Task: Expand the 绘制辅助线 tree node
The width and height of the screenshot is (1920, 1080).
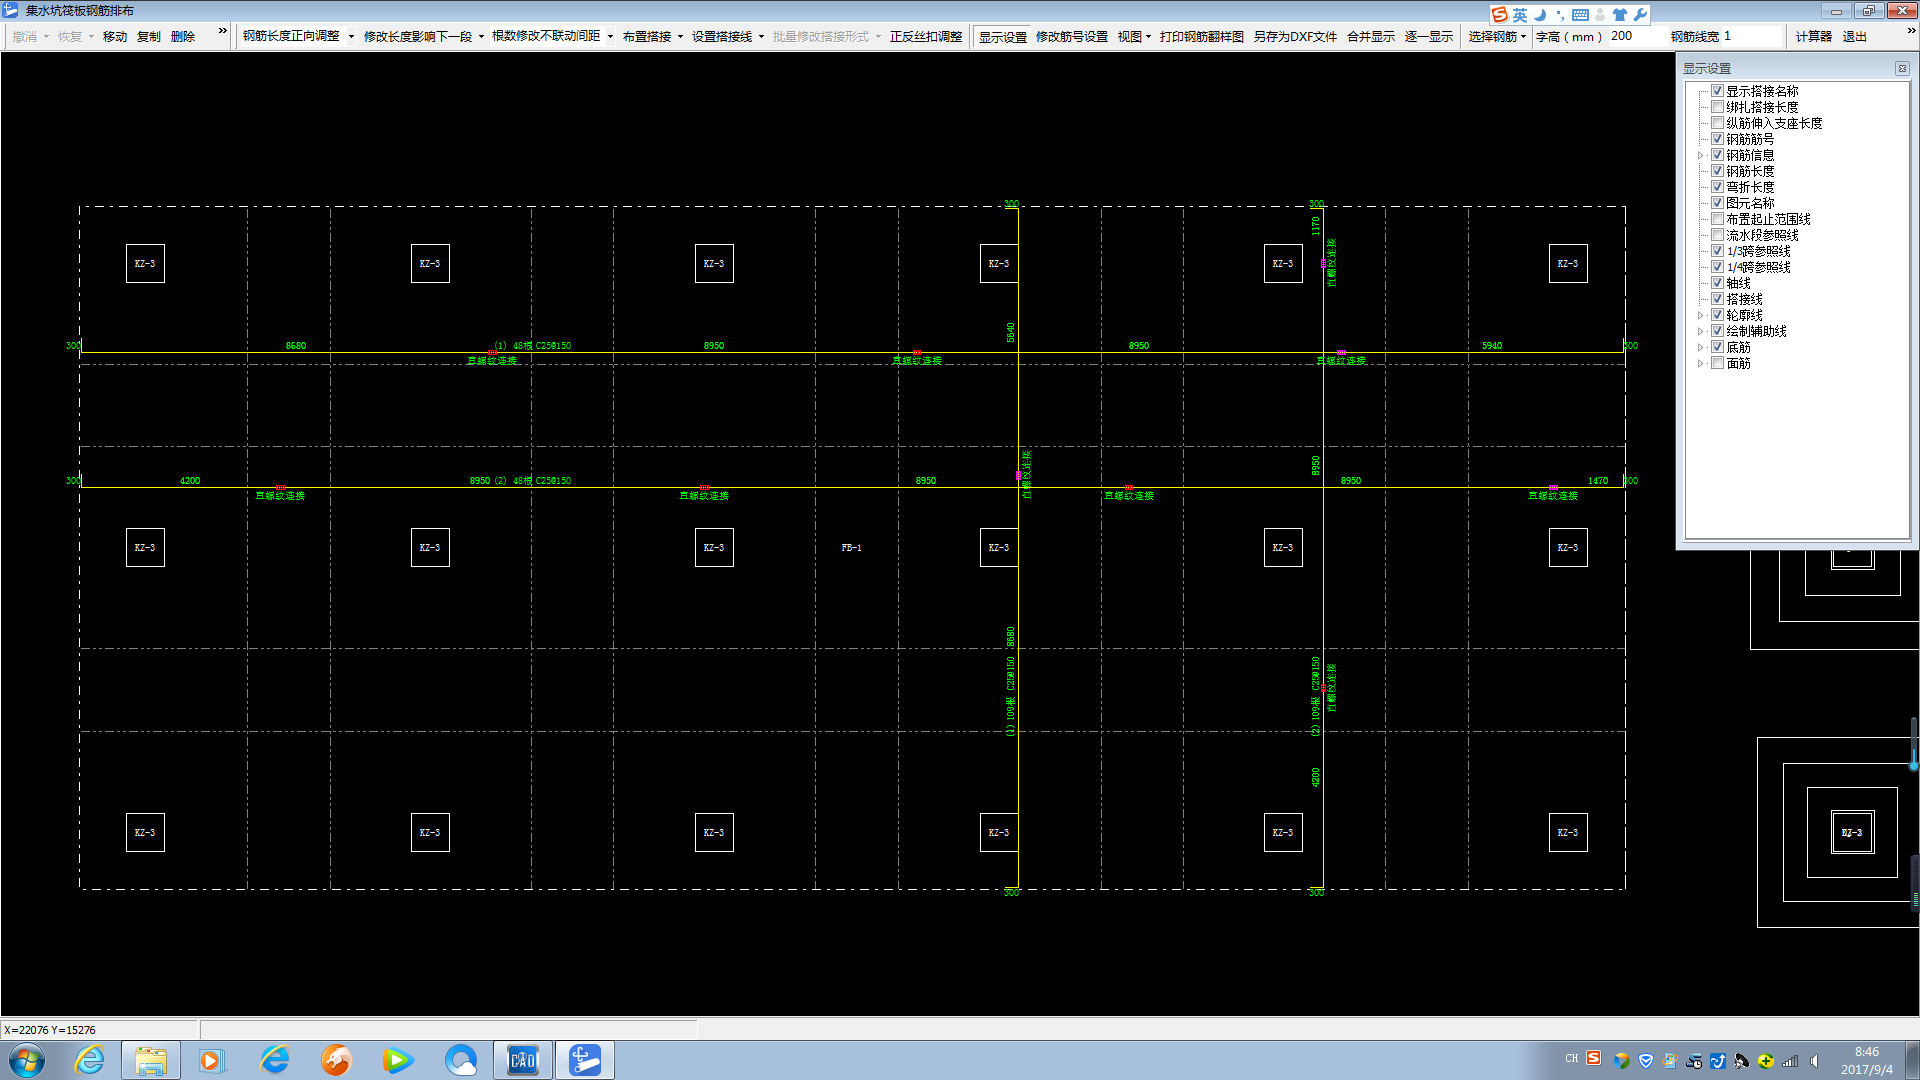Action: (x=1700, y=331)
